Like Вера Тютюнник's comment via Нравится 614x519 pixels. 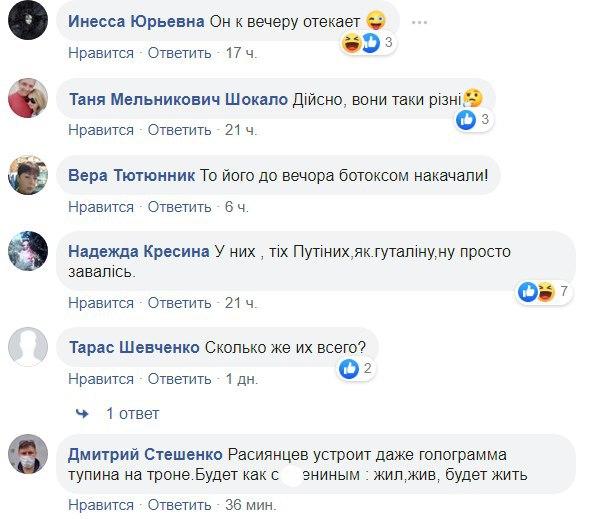coord(101,206)
